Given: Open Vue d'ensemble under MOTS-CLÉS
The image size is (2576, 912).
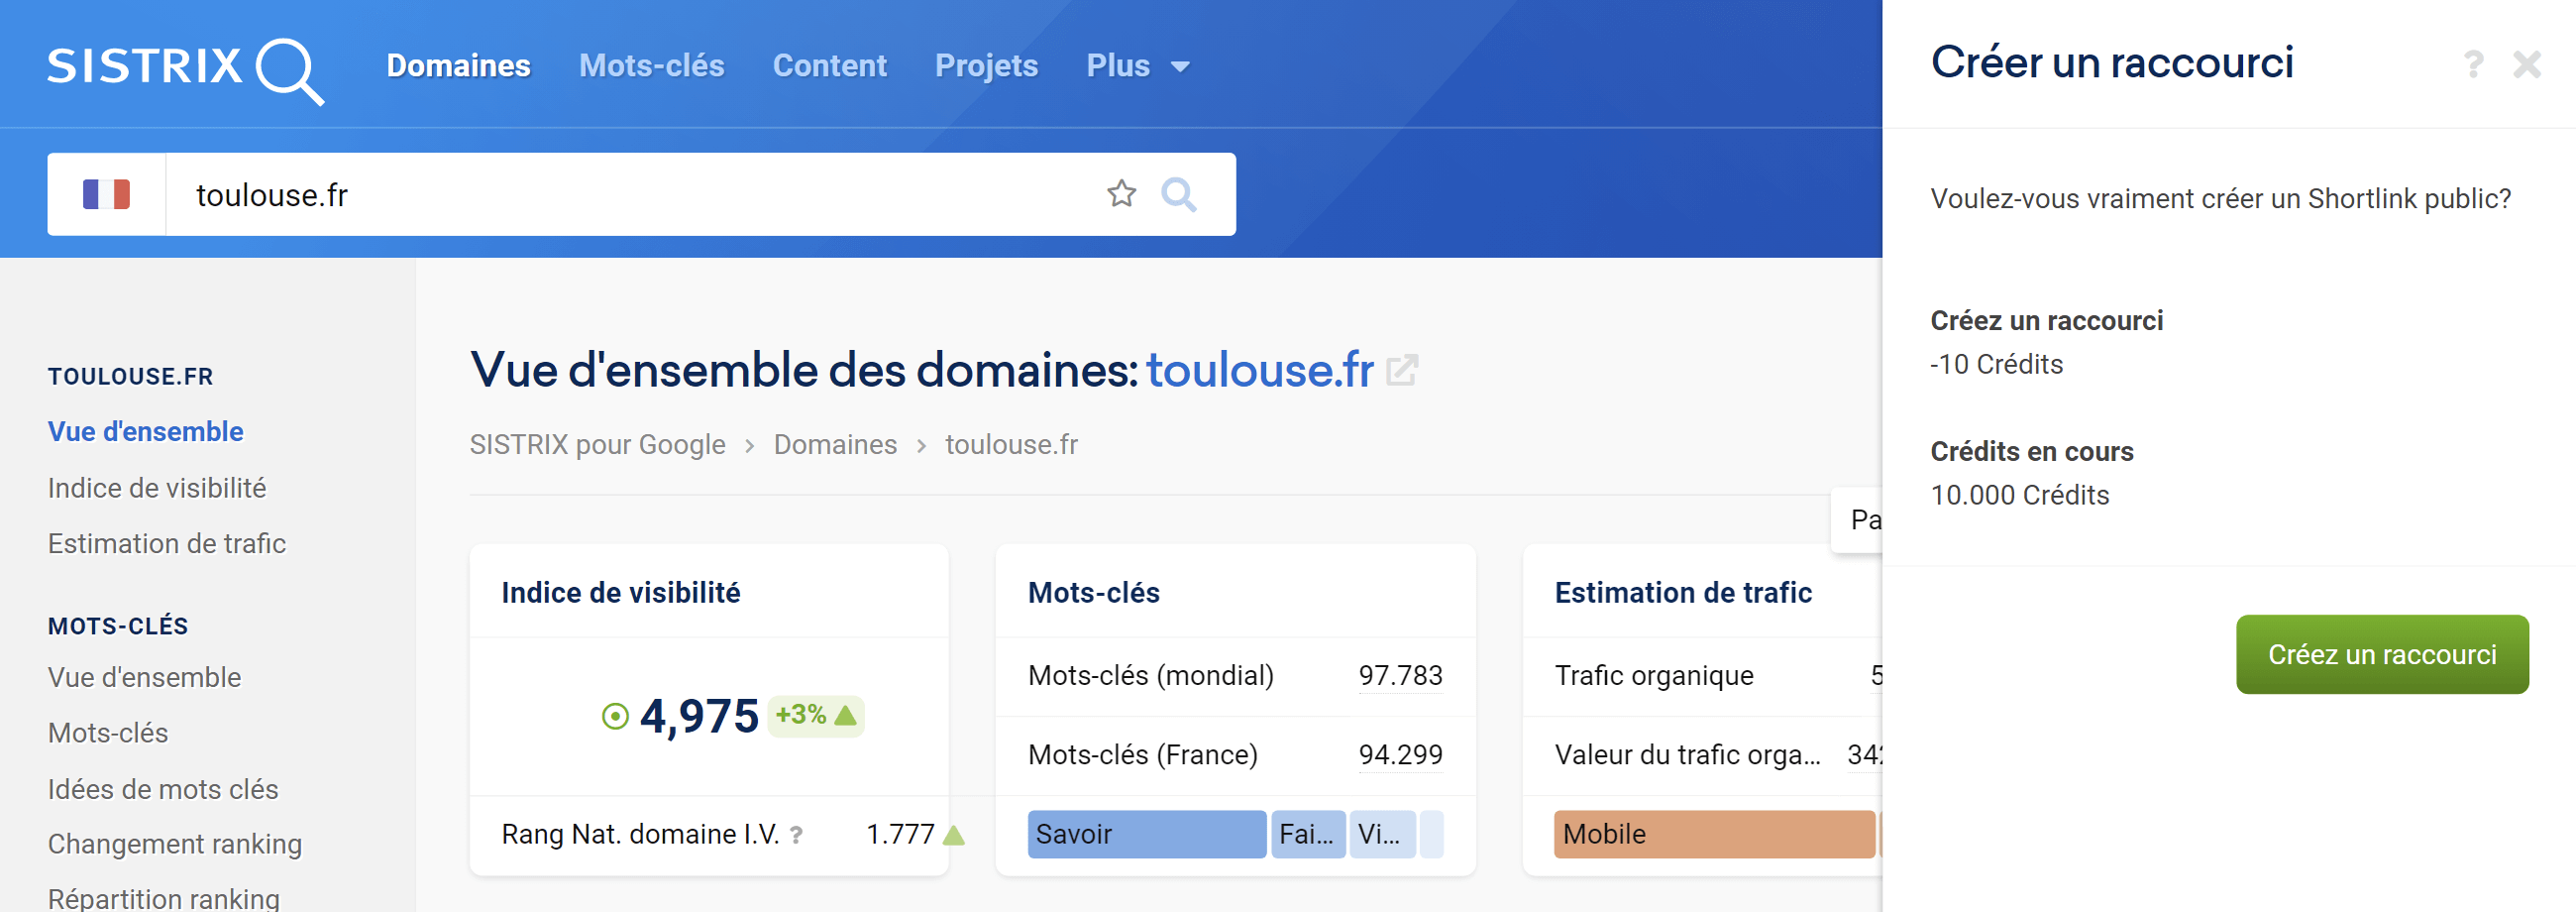Looking at the screenshot, I should click(145, 677).
